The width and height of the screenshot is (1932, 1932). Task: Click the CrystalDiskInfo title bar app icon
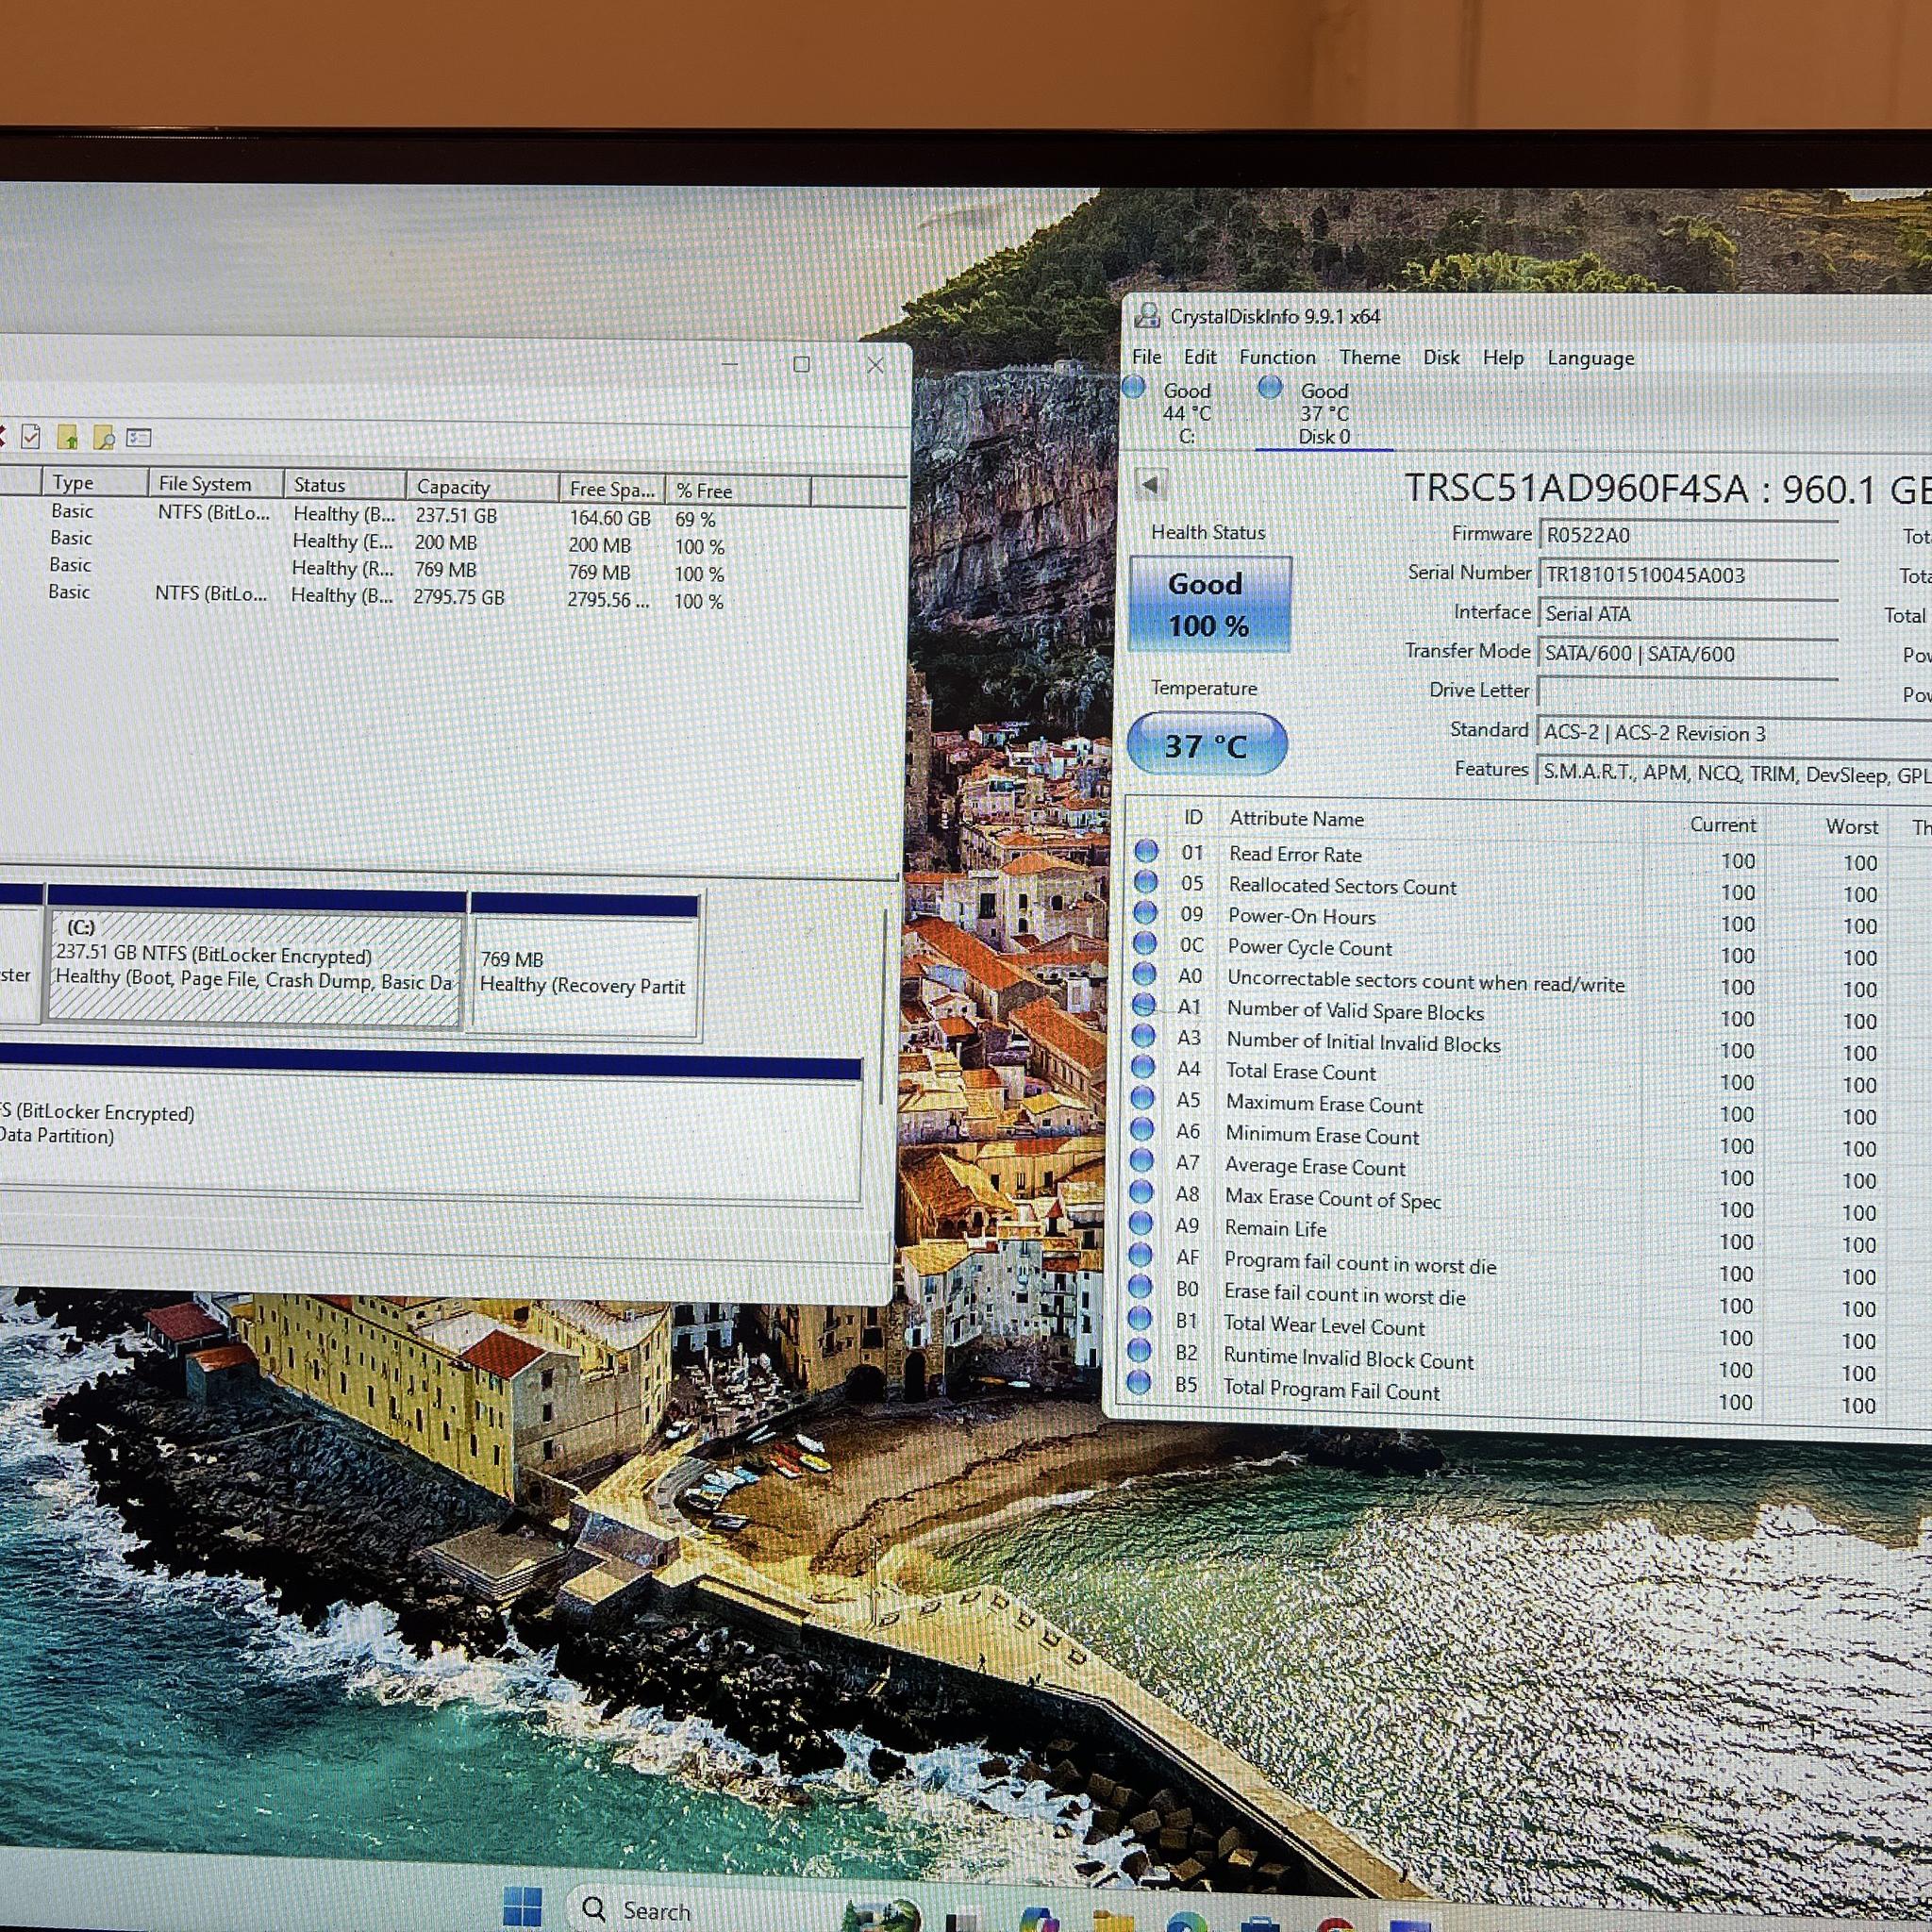point(1147,316)
